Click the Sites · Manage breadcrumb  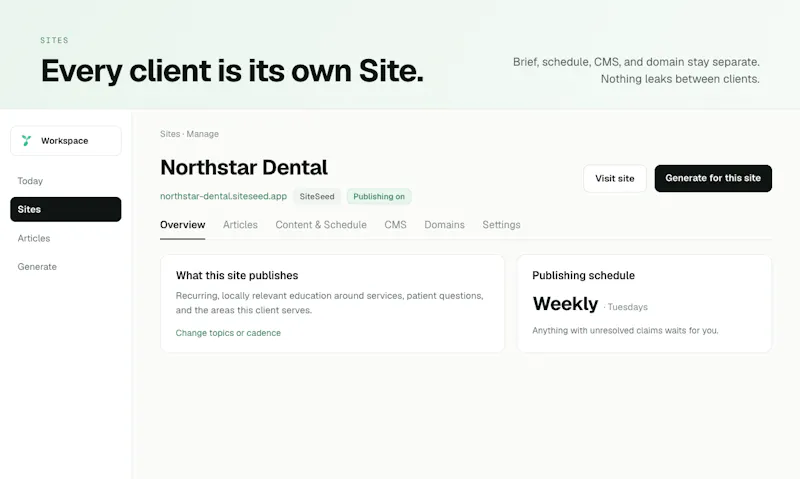coord(189,134)
